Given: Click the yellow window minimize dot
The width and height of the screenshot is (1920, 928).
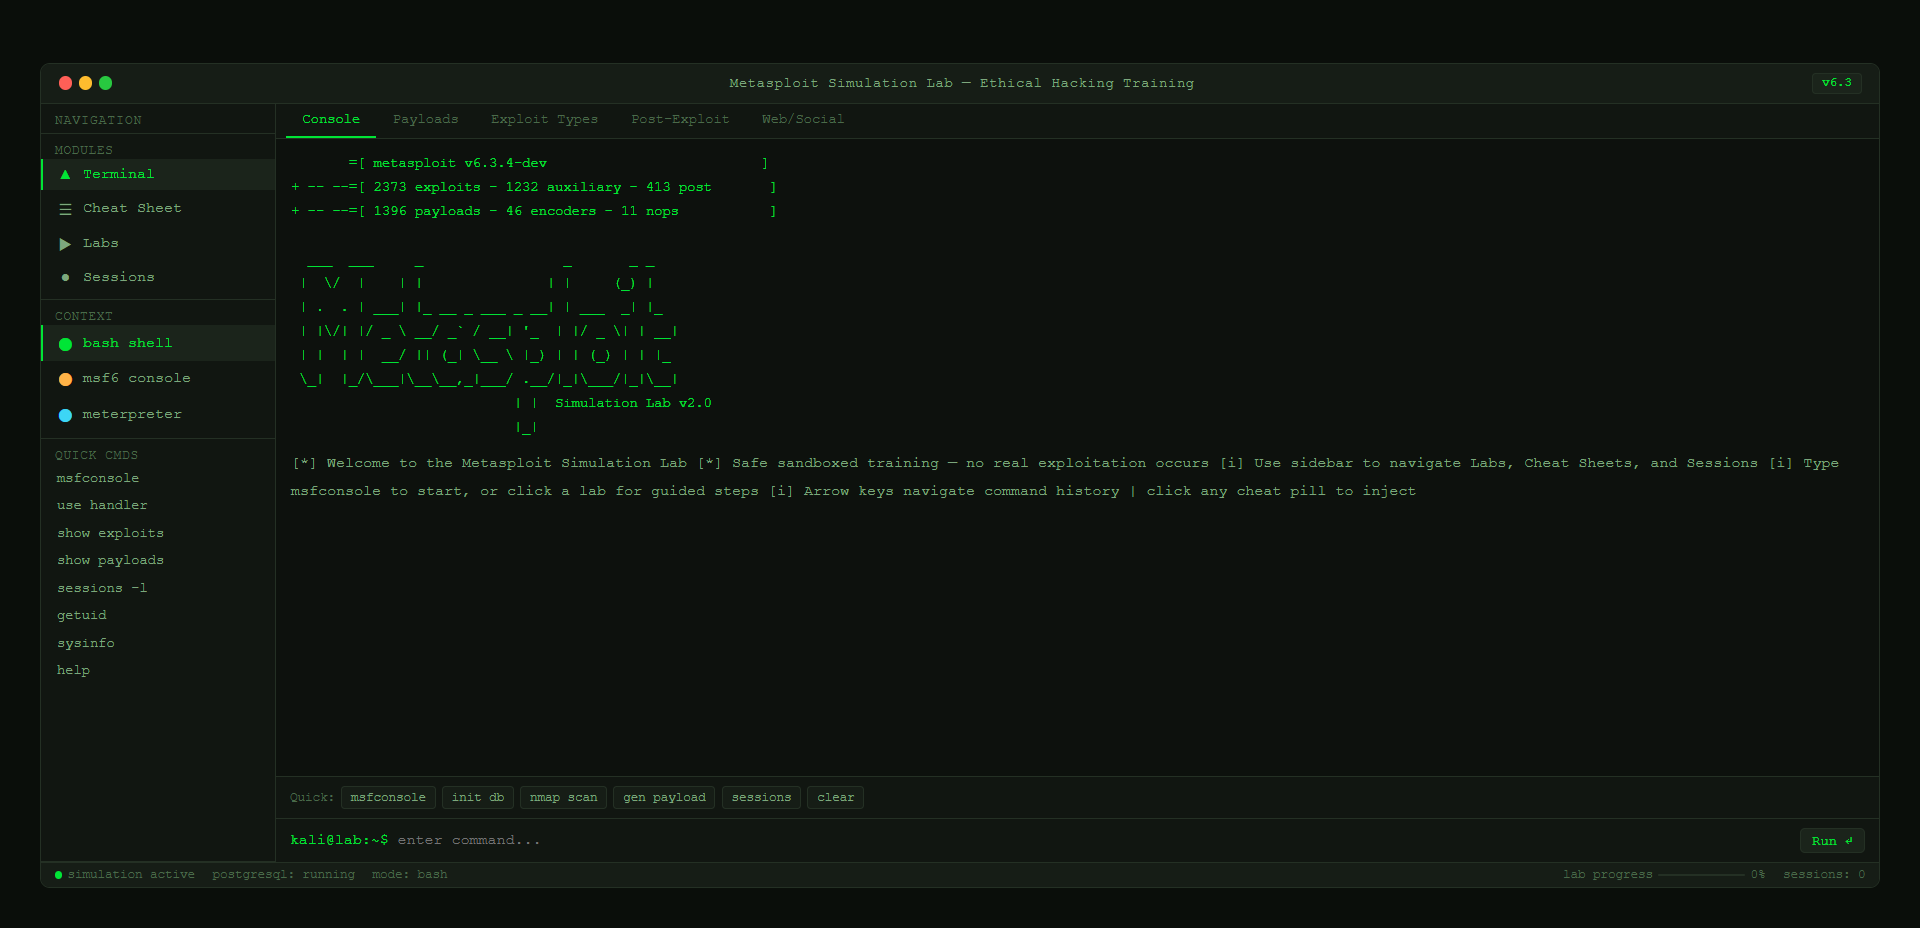Looking at the screenshot, I should click(85, 83).
